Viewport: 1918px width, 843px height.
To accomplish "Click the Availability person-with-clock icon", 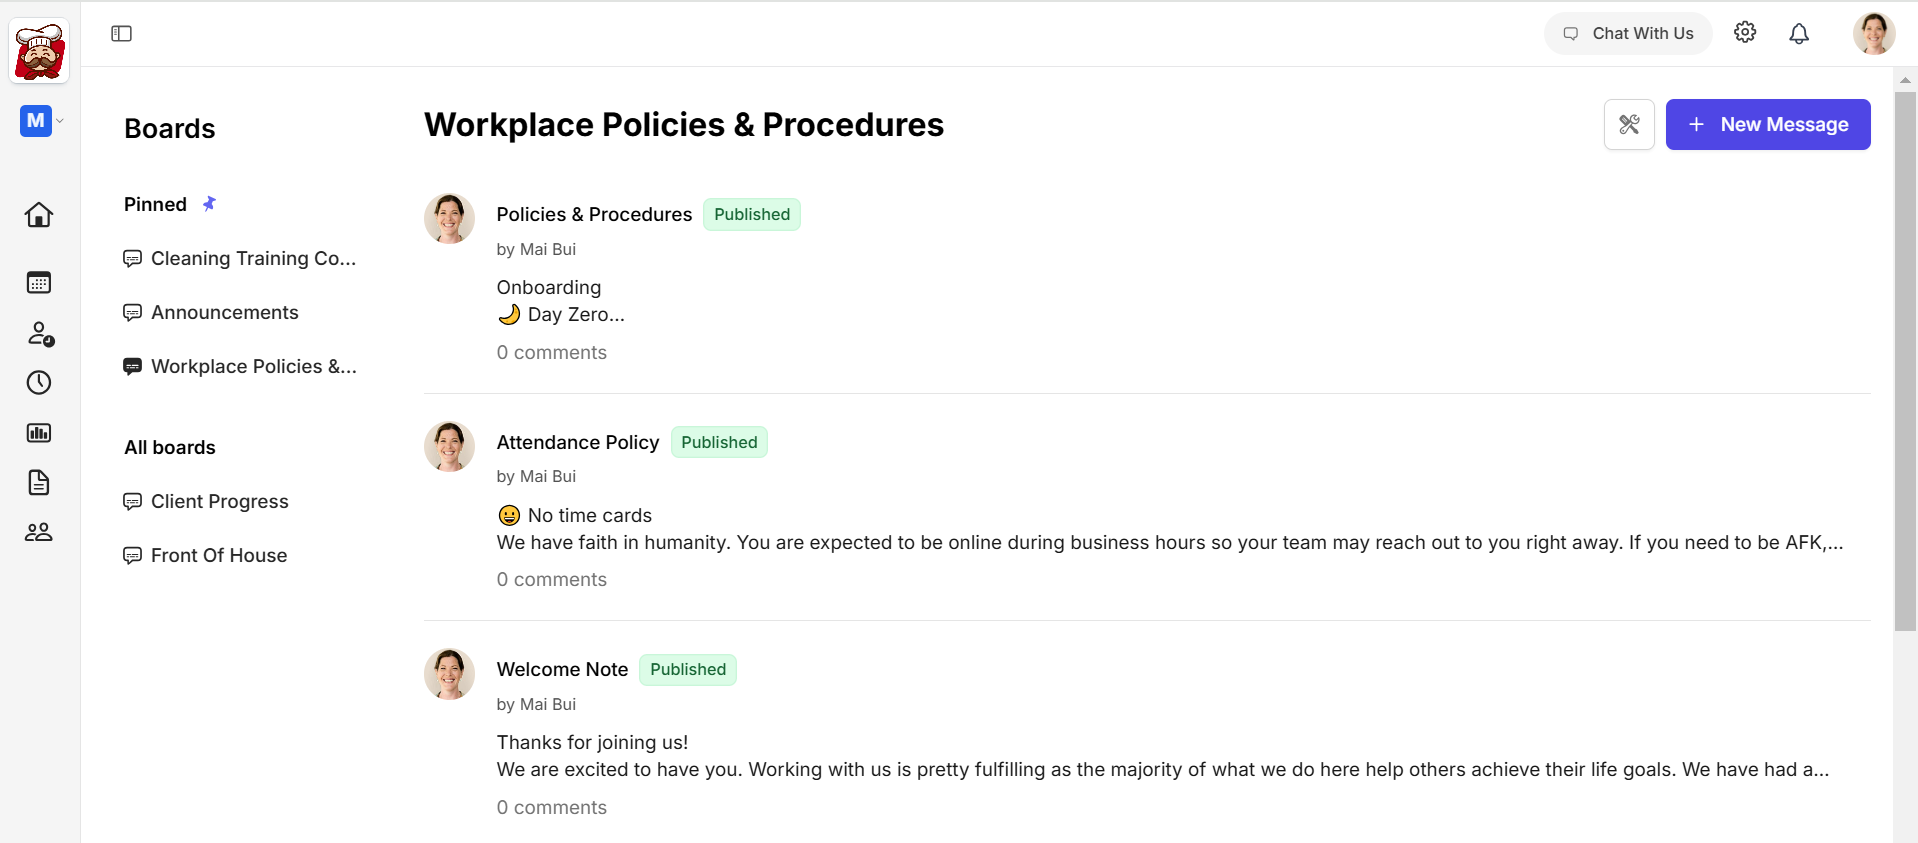I will coord(39,333).
